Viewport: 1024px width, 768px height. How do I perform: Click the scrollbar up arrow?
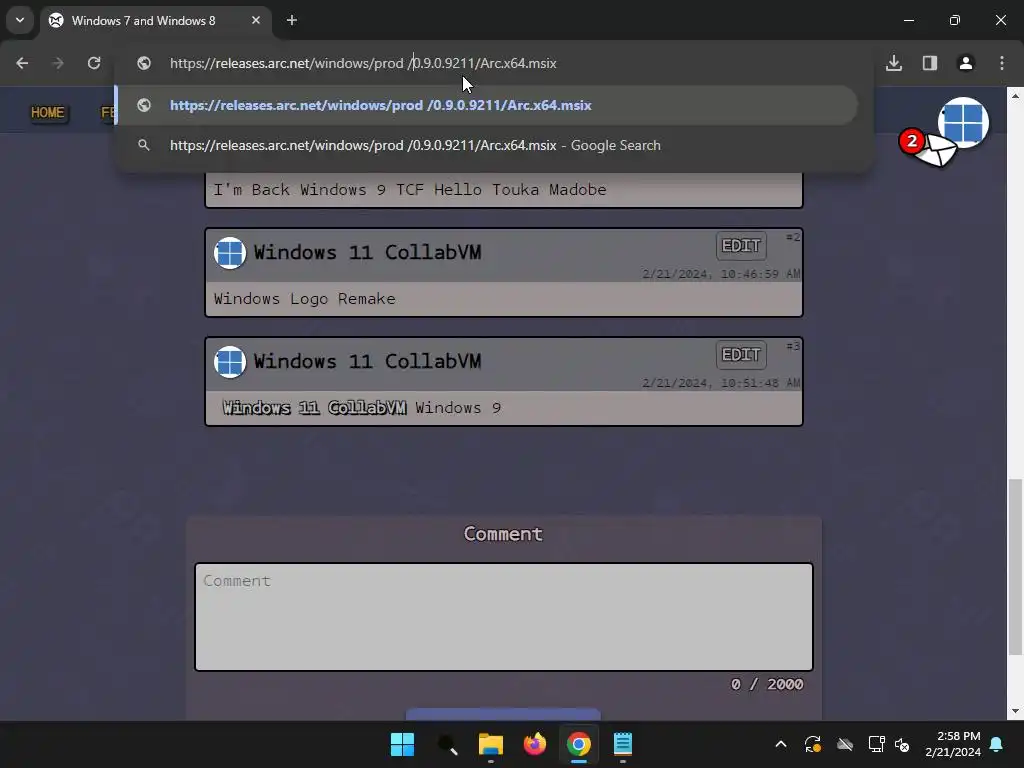tap(1015, 95)
